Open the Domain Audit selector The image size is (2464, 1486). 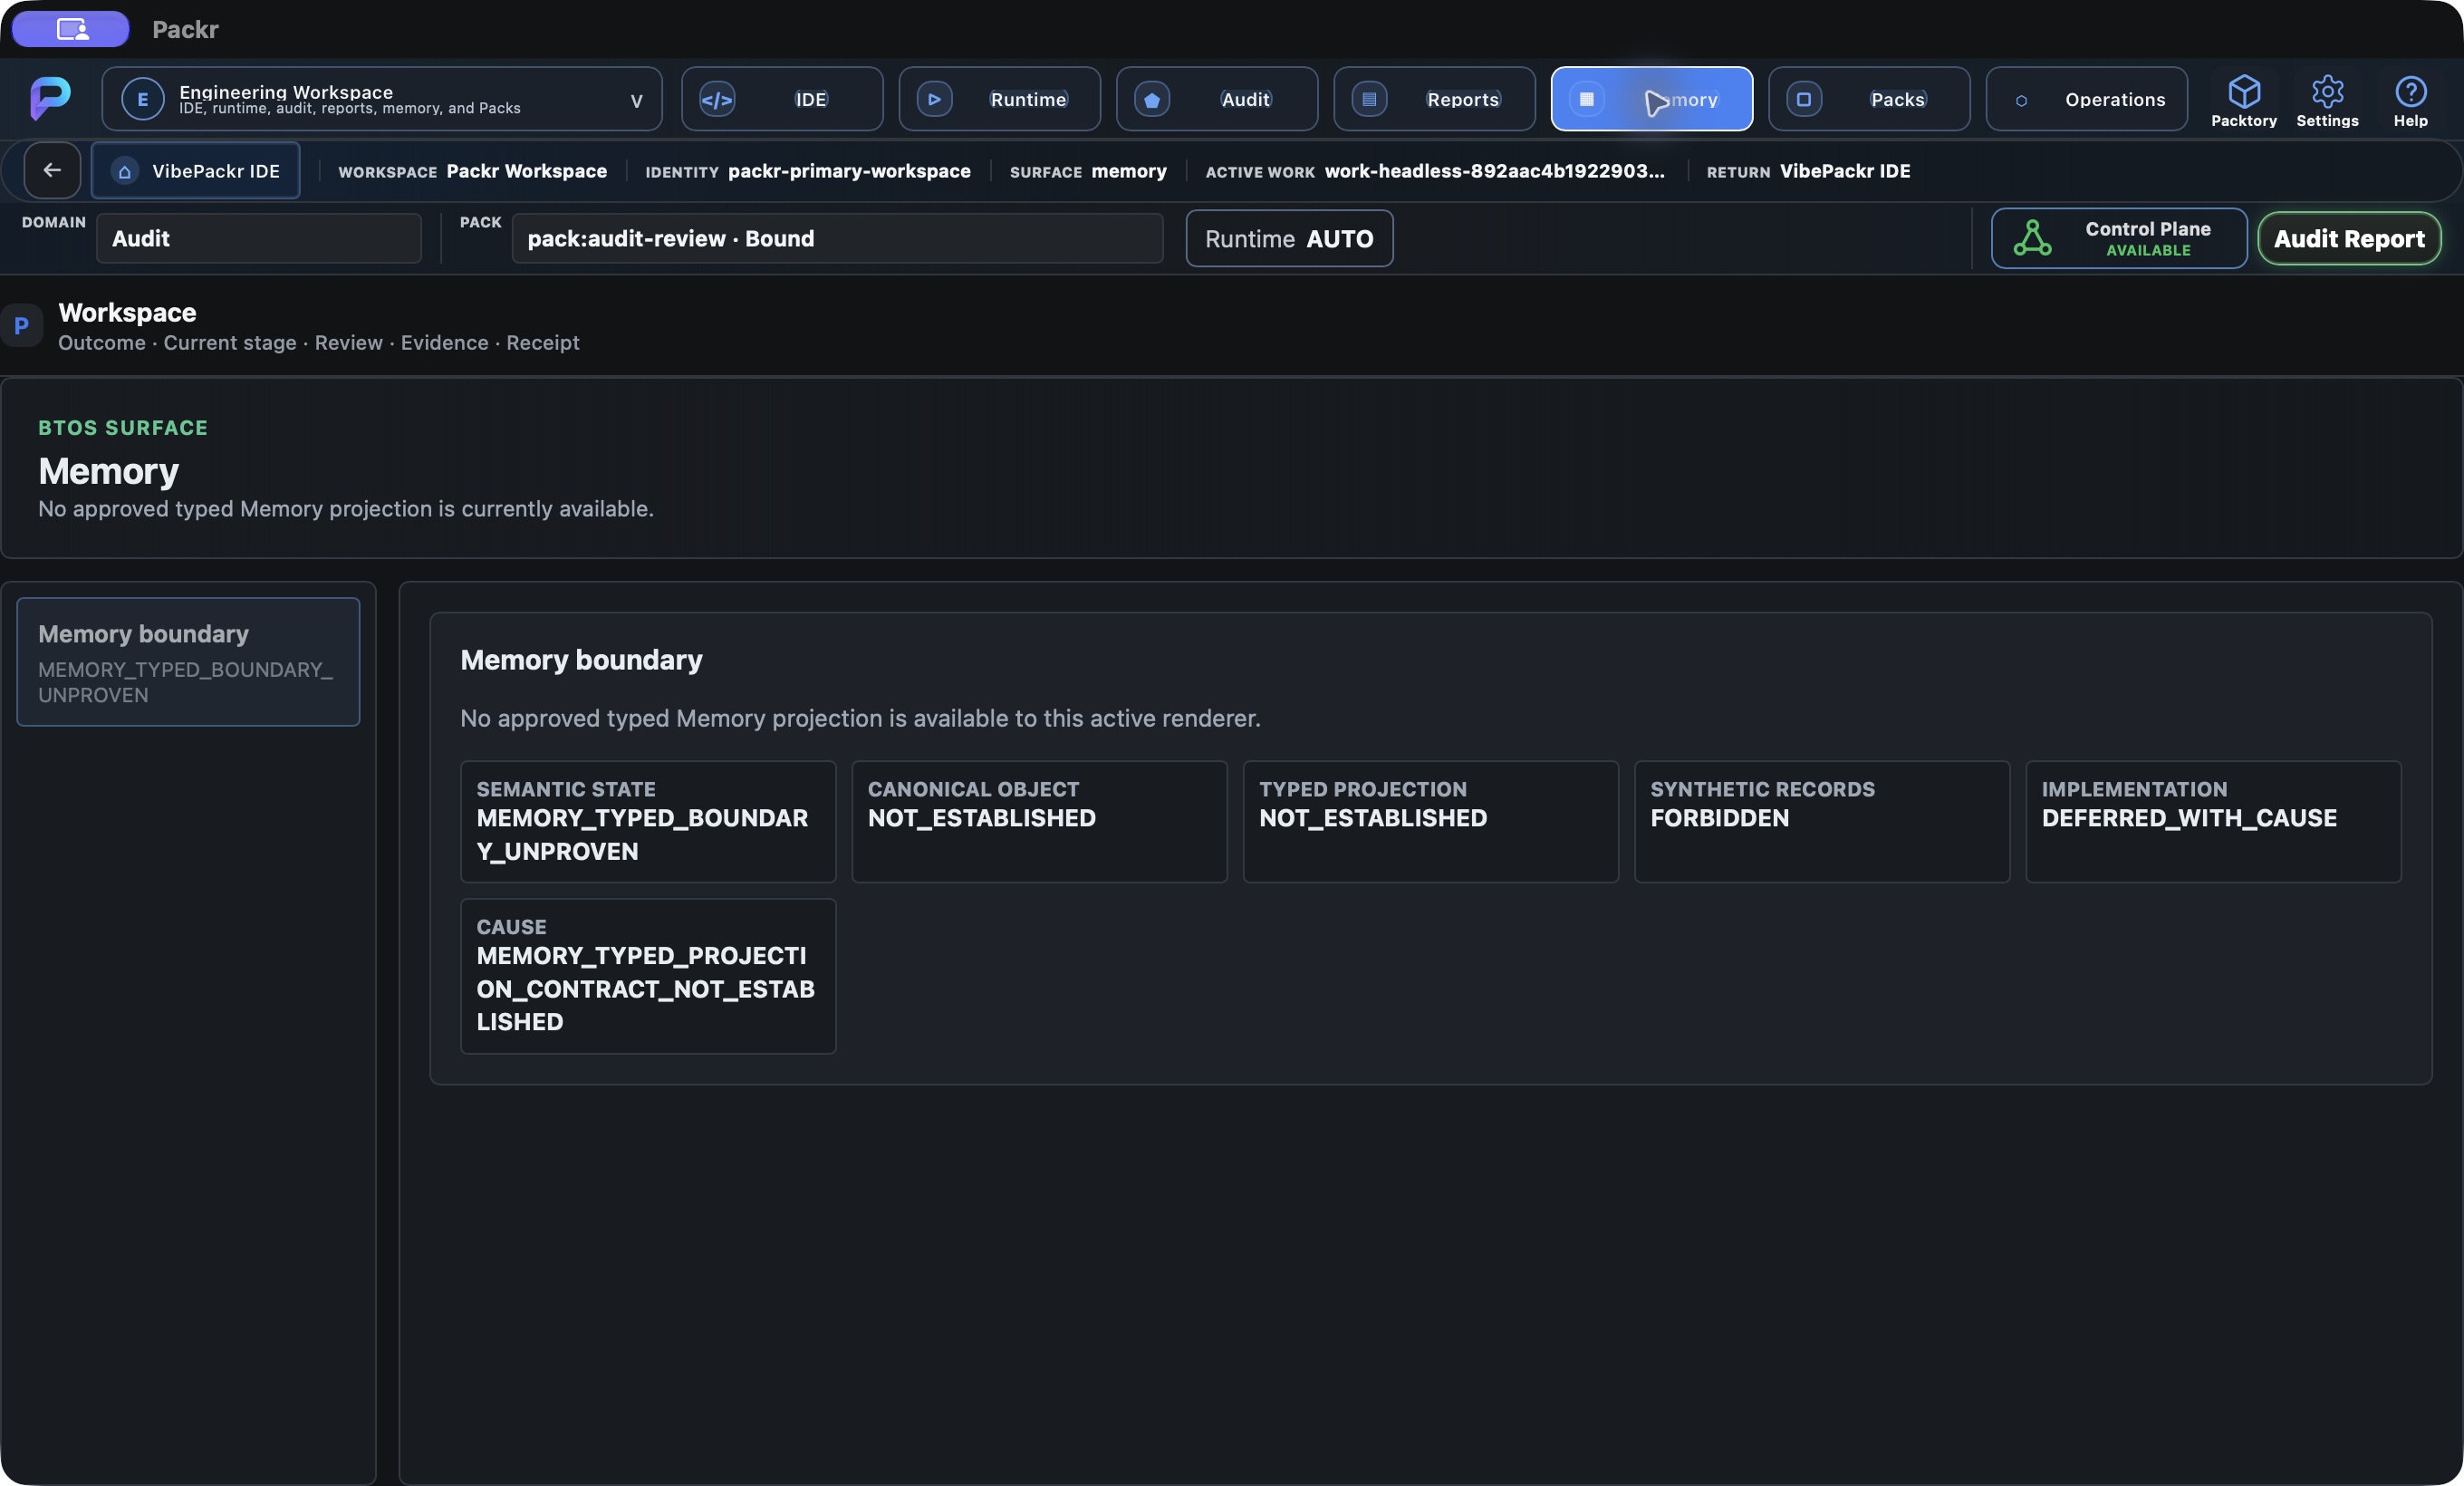point(259,238)
